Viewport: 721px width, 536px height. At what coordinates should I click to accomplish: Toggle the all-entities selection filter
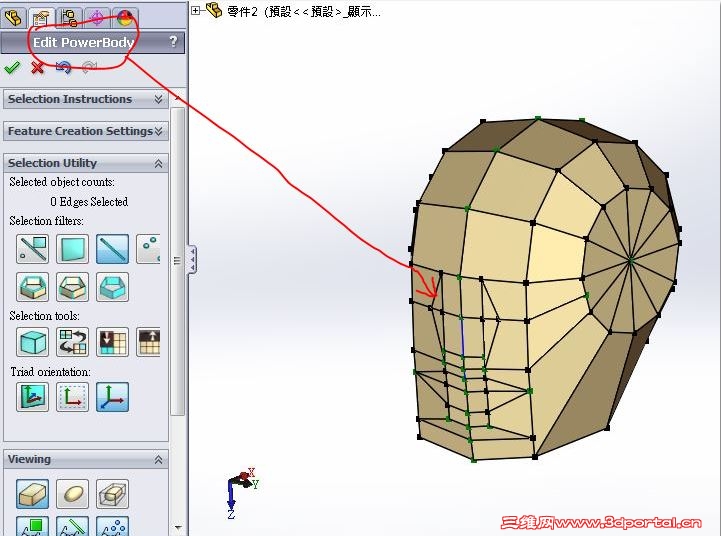(x=32, y=249)
